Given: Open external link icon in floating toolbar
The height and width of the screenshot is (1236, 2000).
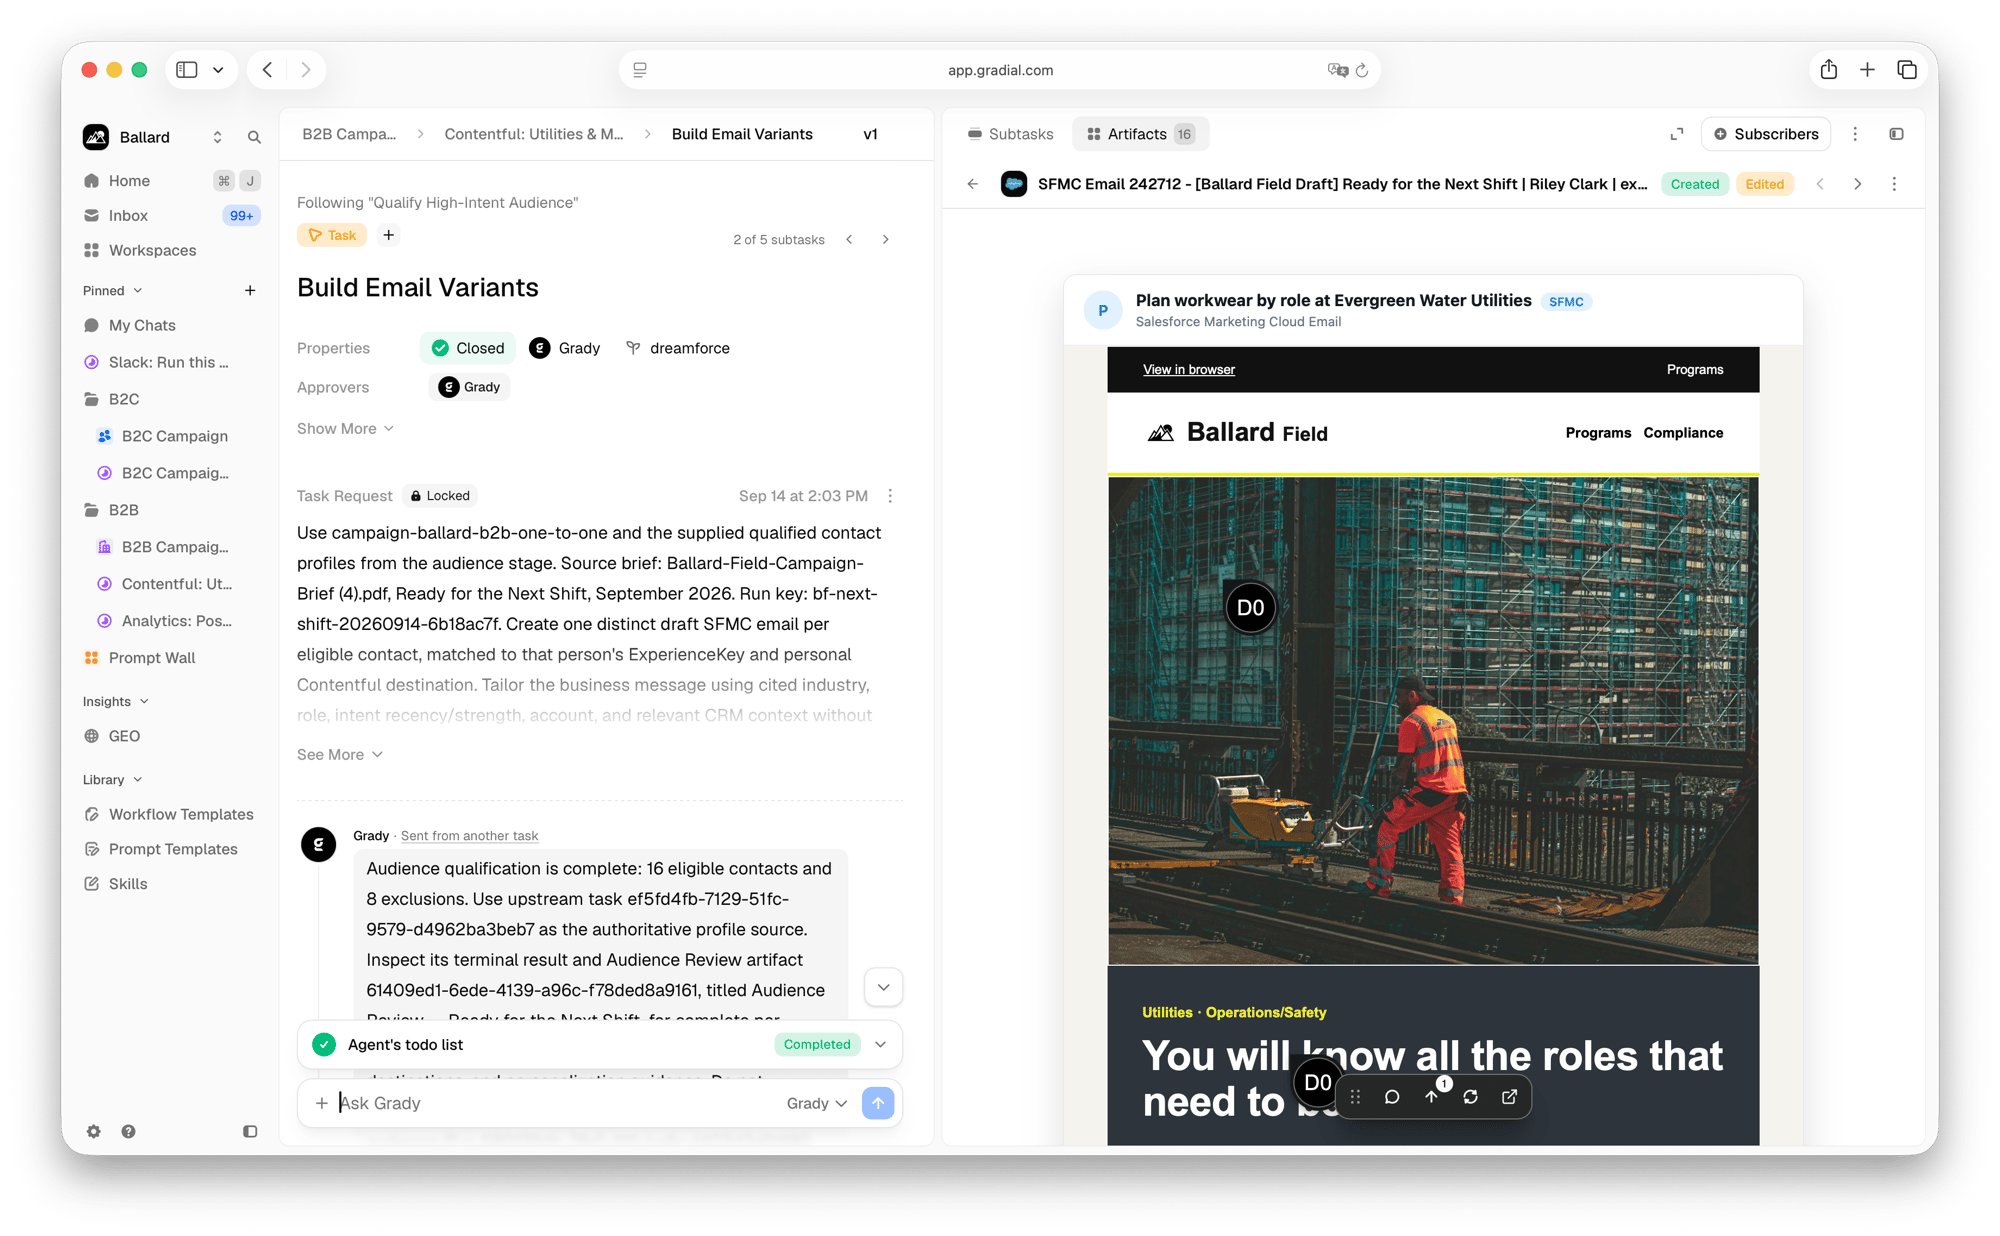Looking at the screenshot, I should coord(1509,1097).
